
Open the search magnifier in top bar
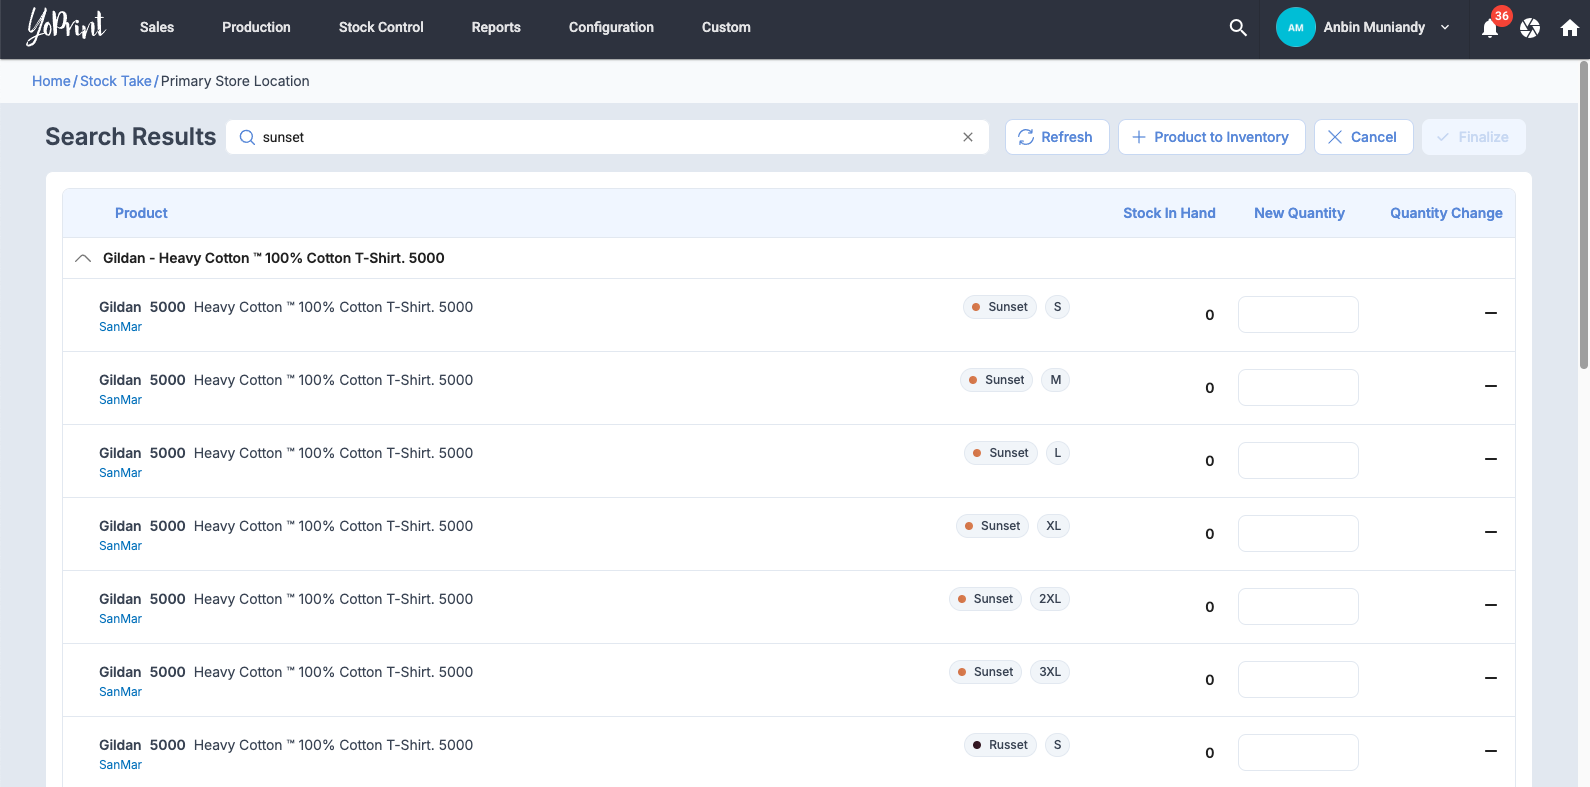point(1237,28)
